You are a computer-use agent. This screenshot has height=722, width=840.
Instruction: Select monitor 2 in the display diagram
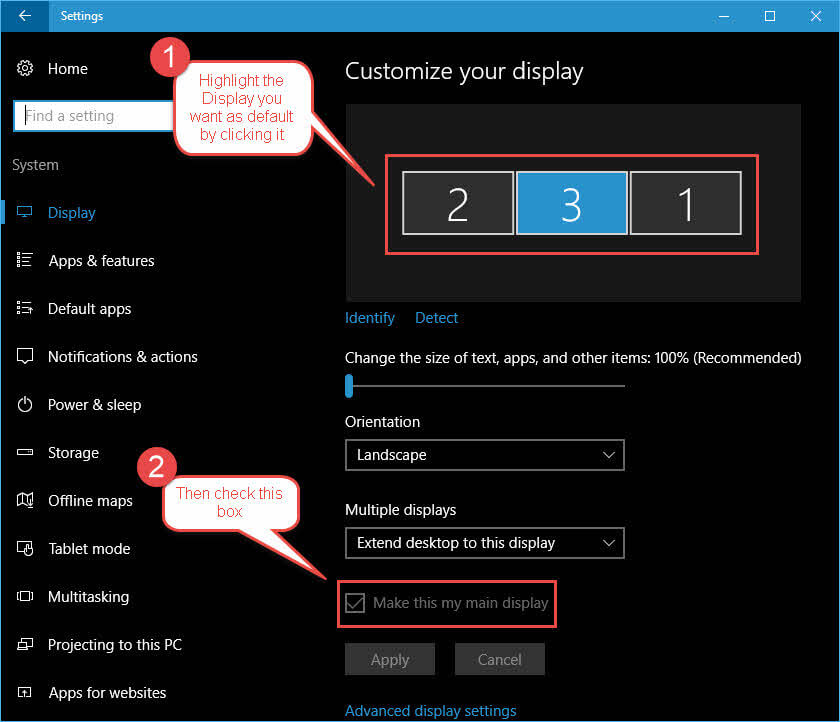point(457,202)
